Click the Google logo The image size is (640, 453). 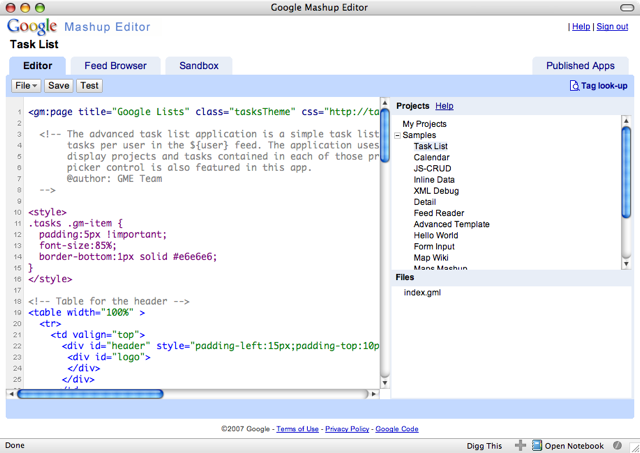[x=32, y=27]
